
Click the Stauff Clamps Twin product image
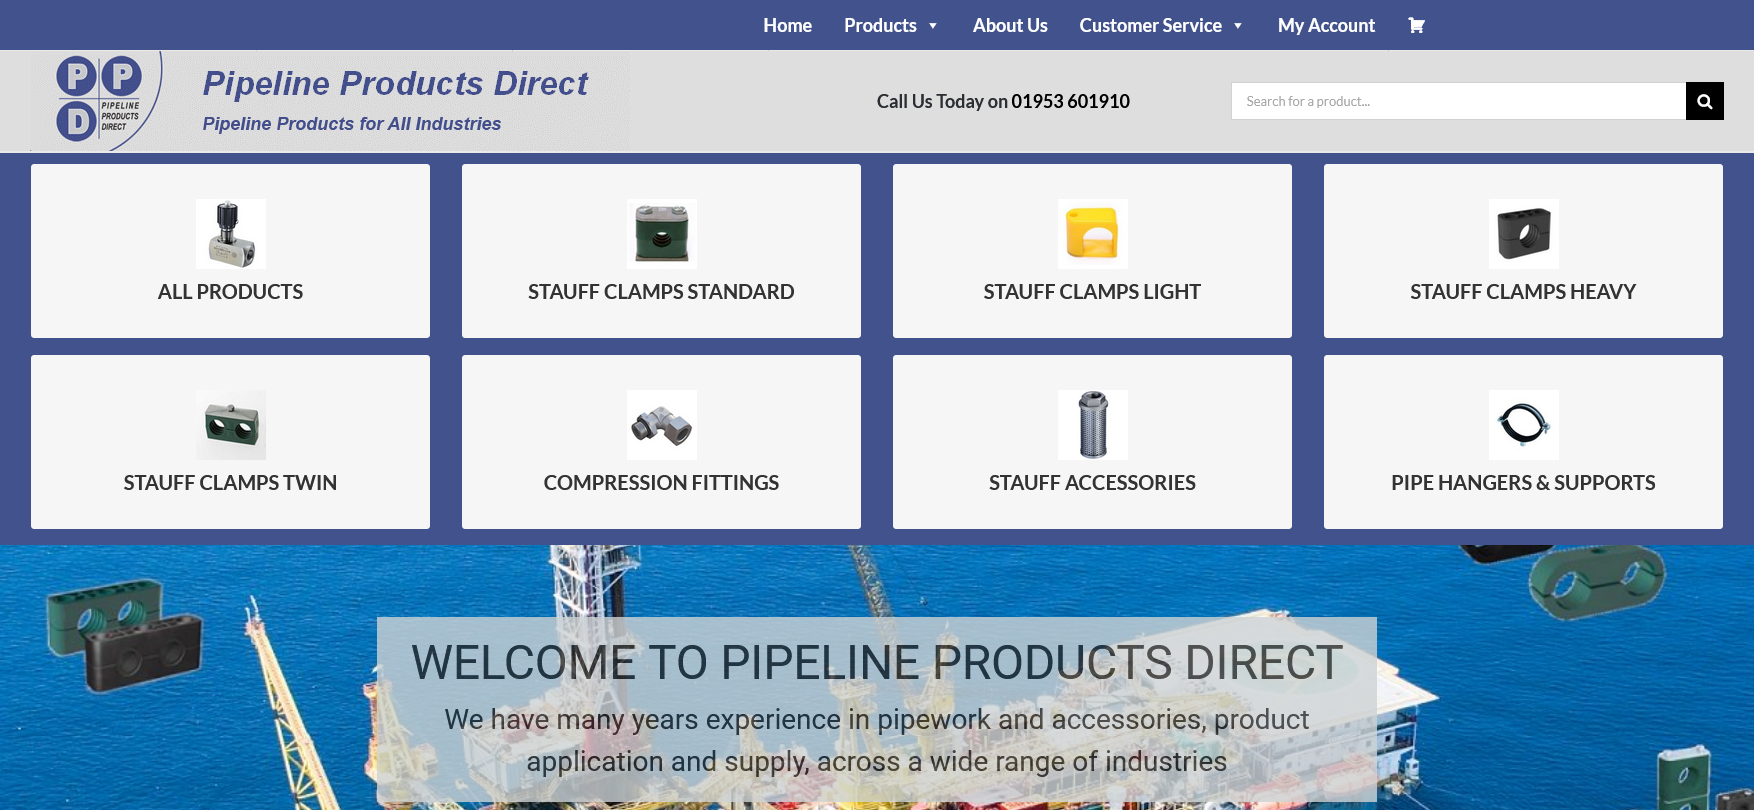(x=230, y=425)
